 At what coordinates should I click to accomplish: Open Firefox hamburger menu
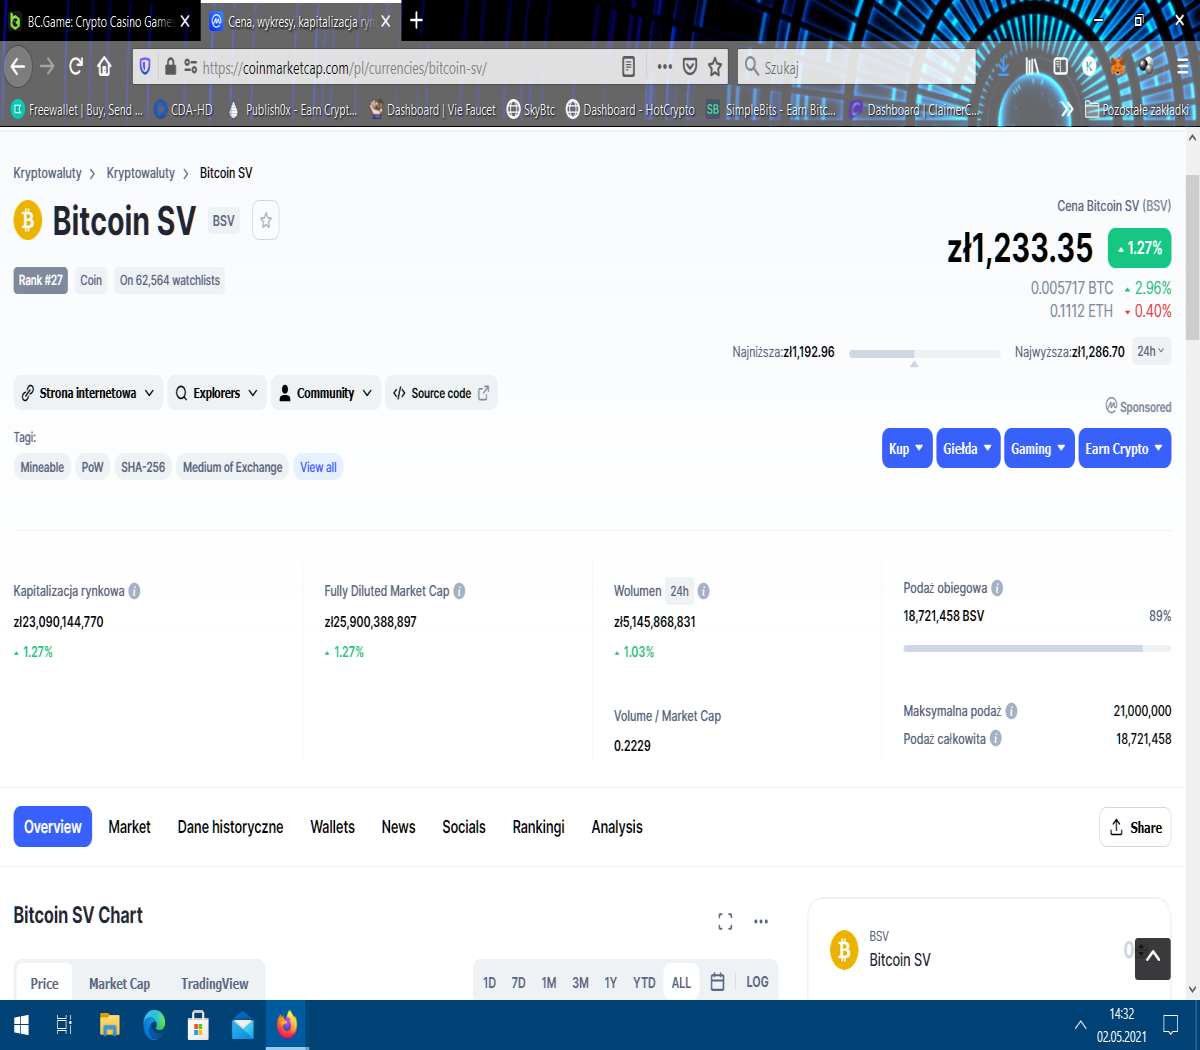pos(1182,67)
